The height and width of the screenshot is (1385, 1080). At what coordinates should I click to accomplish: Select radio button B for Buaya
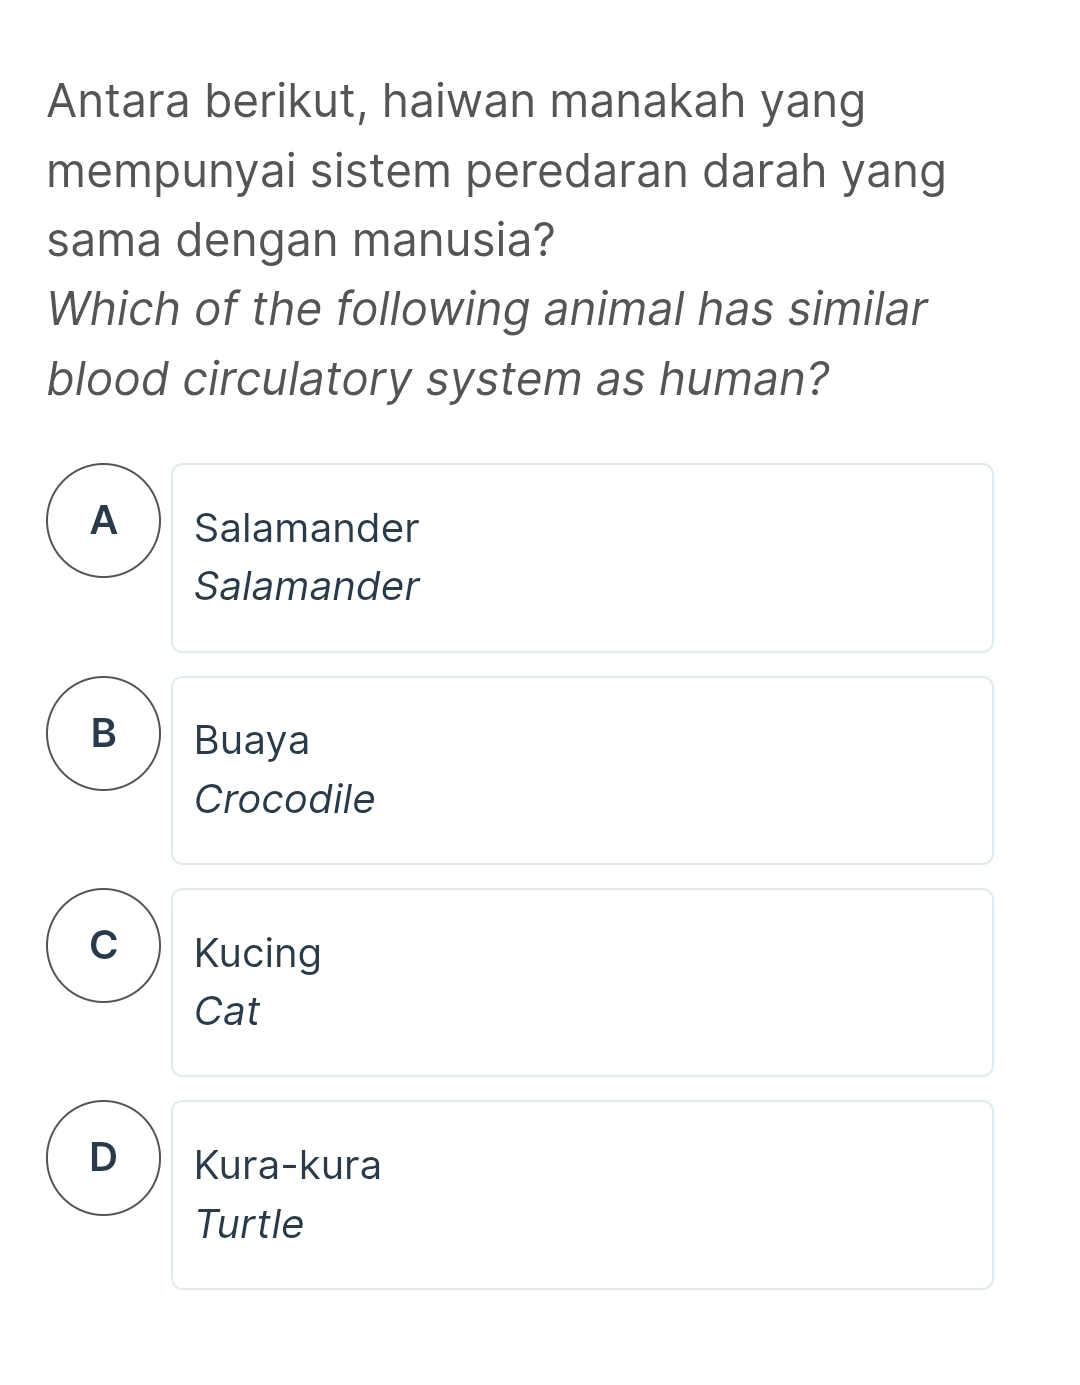[104, 734]
